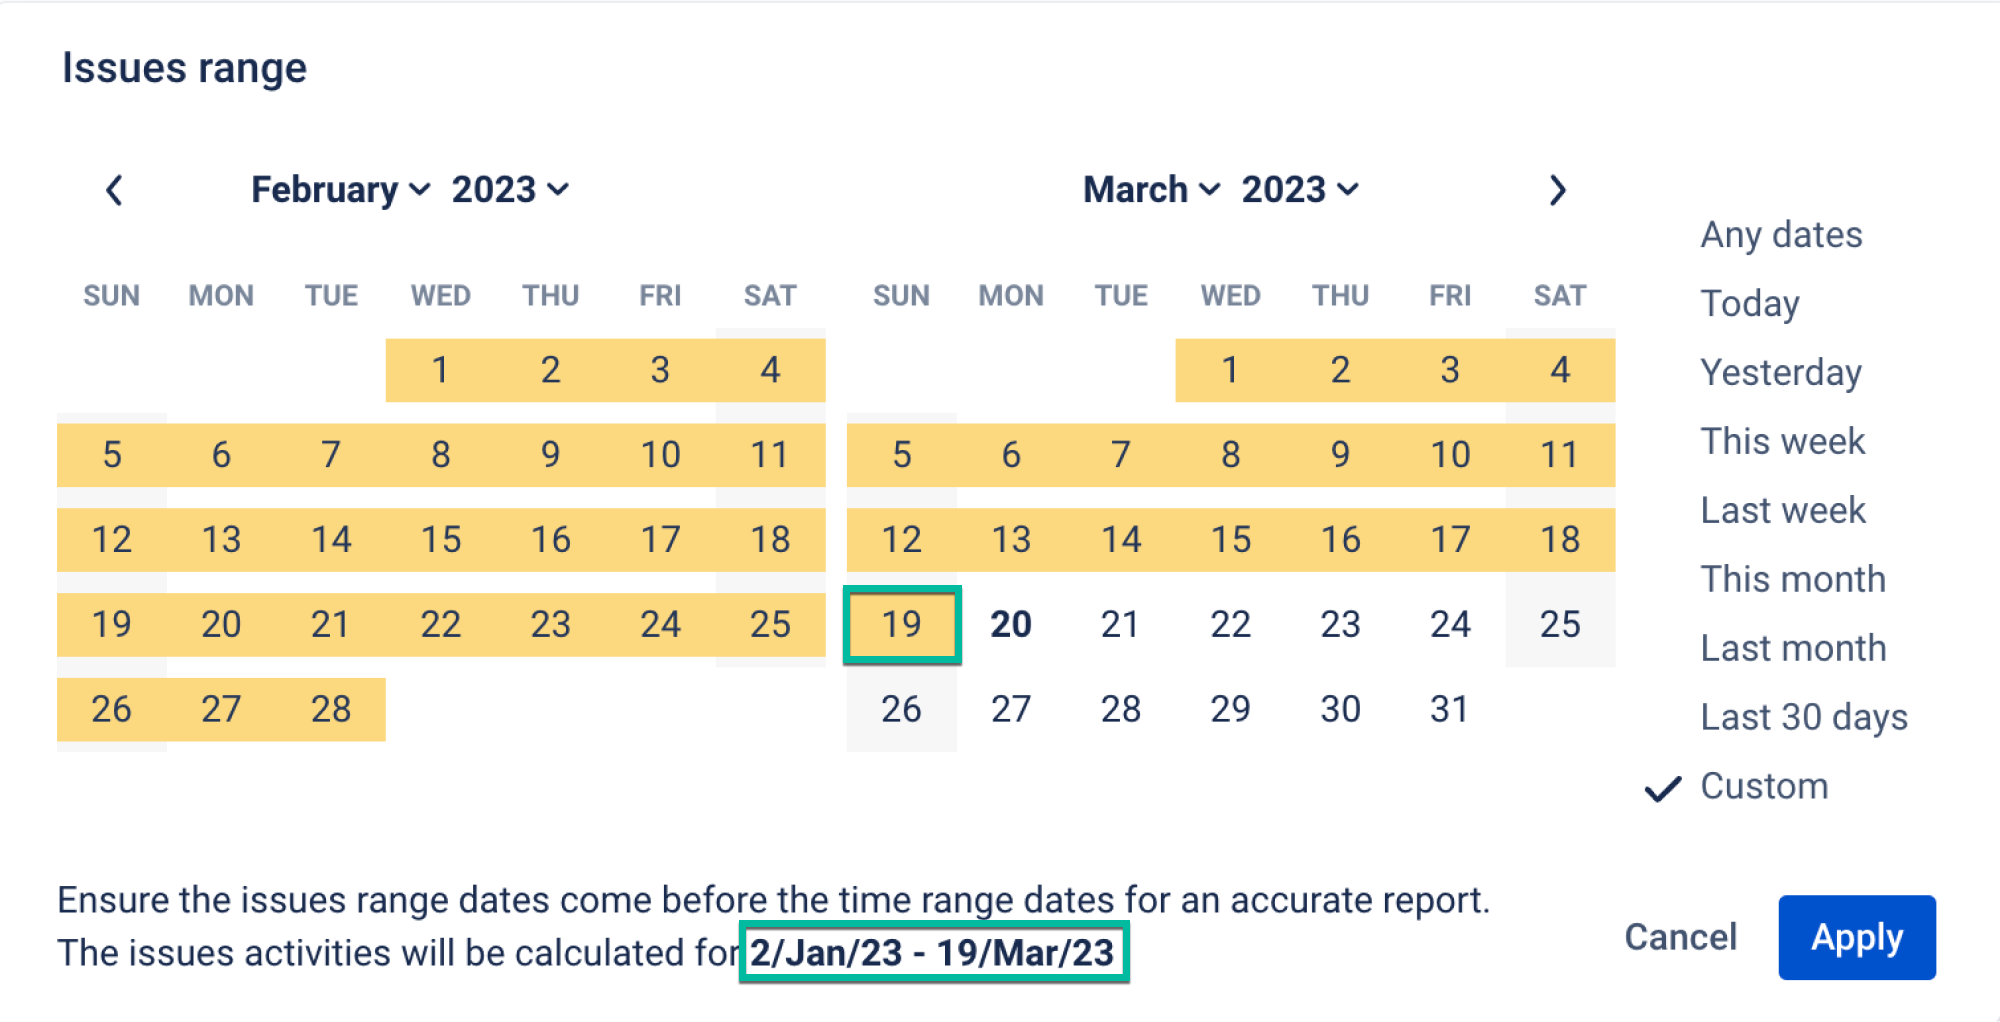Open the left calendar 2023 year dropdown
Image resolution: width=2000 pixels, height=1022 pixels.
510,190
